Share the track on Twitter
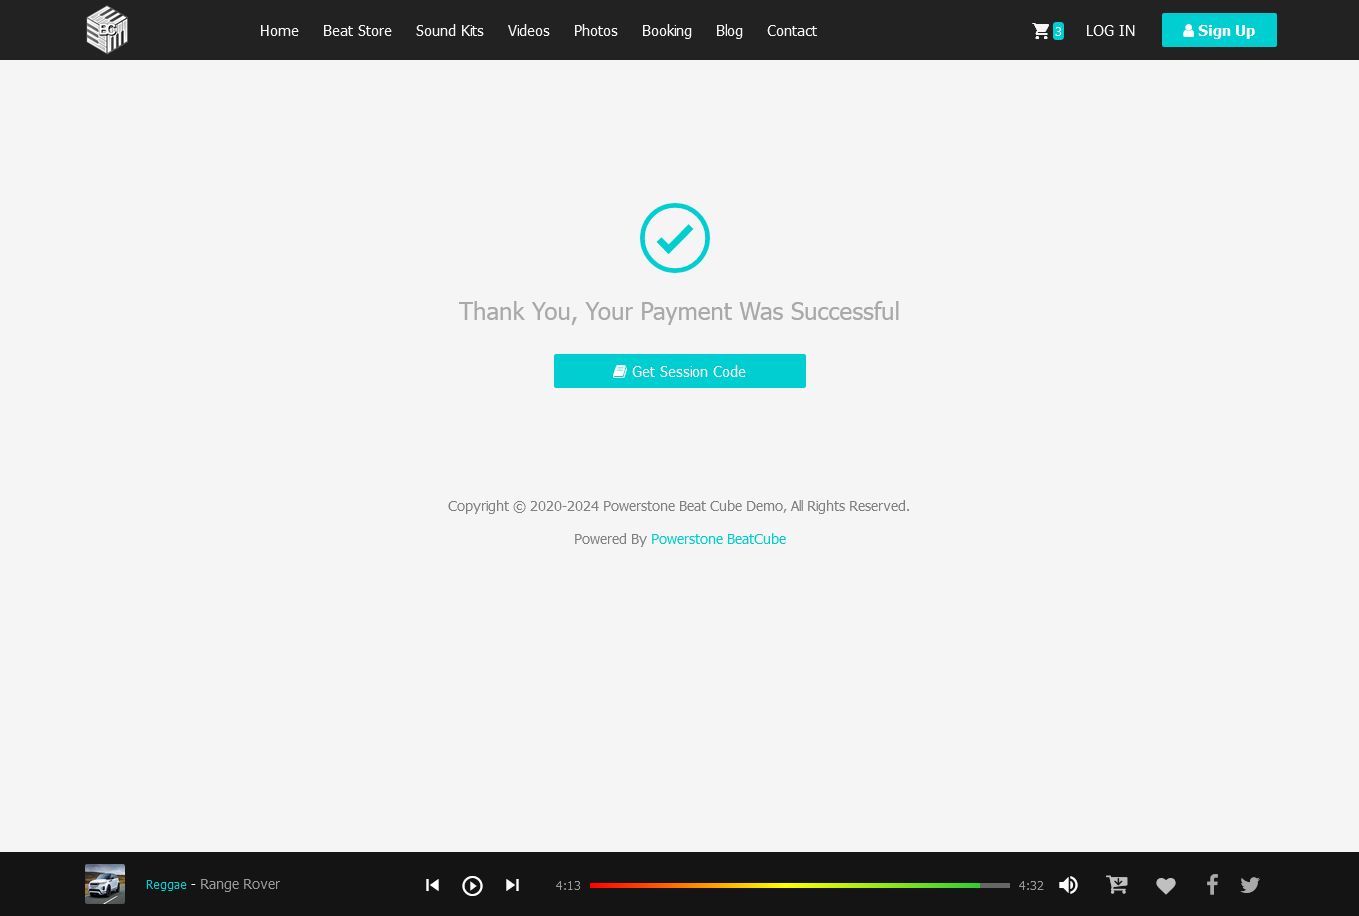Image resolution: width=1359 pixels, height=916 pixels. tap(1250, 885)
